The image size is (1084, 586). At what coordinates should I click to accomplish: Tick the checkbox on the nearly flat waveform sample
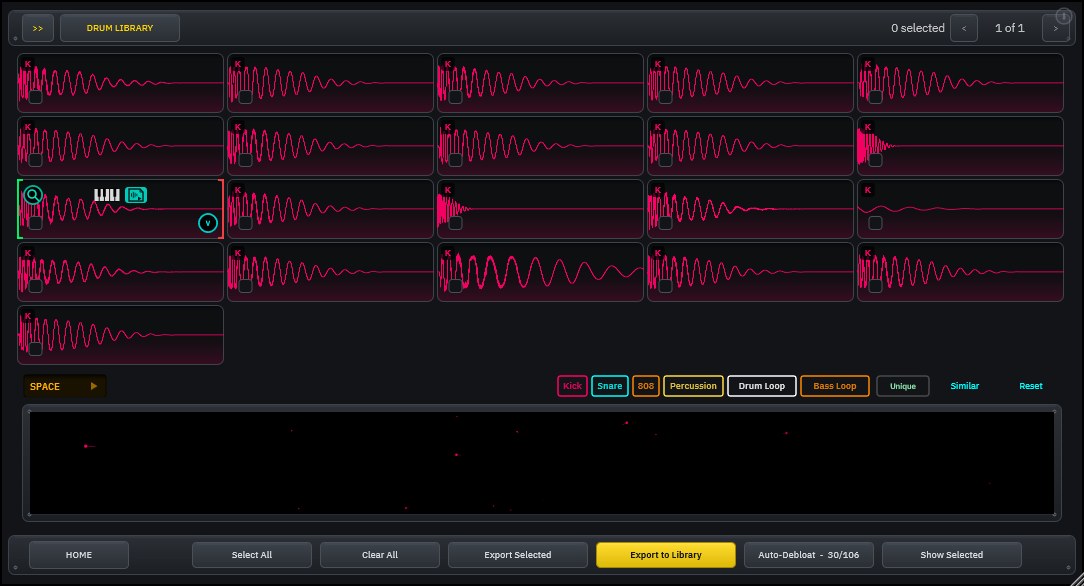[875, 223]
